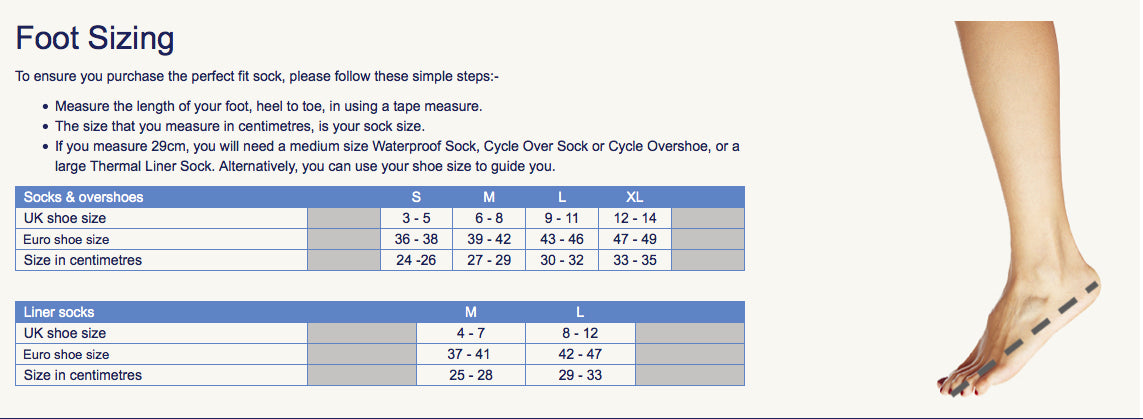Select the "30 - 32" centimetres cell
Image resolution: width=1143 pixels, height=419 pixels.
(561, 260)
